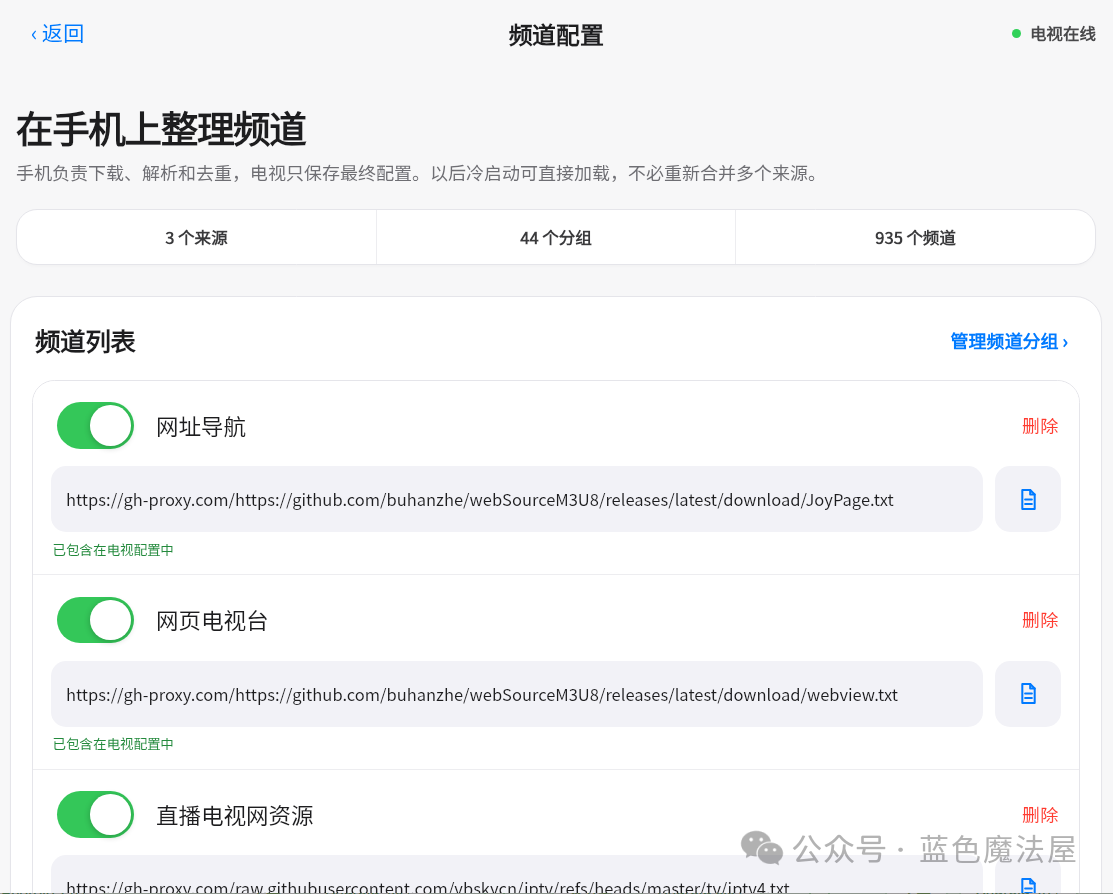Click the 直播电视网资源 source name
Screen dimensions: 1113x894
[234, 815]
